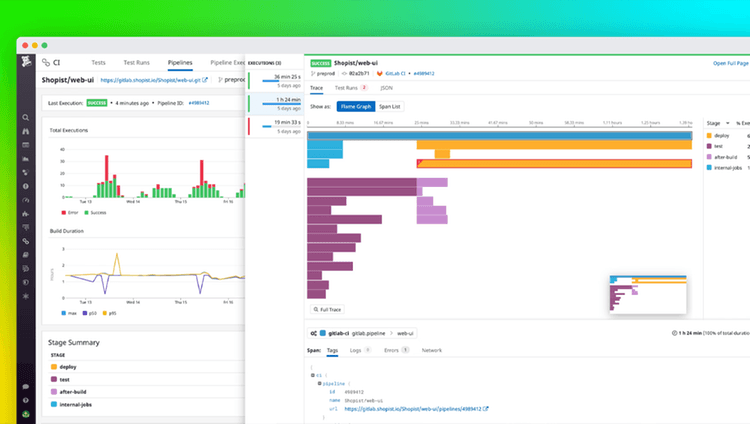Open the gauge icon in the sidebar

pyautogui.click(x=26, y=200)
